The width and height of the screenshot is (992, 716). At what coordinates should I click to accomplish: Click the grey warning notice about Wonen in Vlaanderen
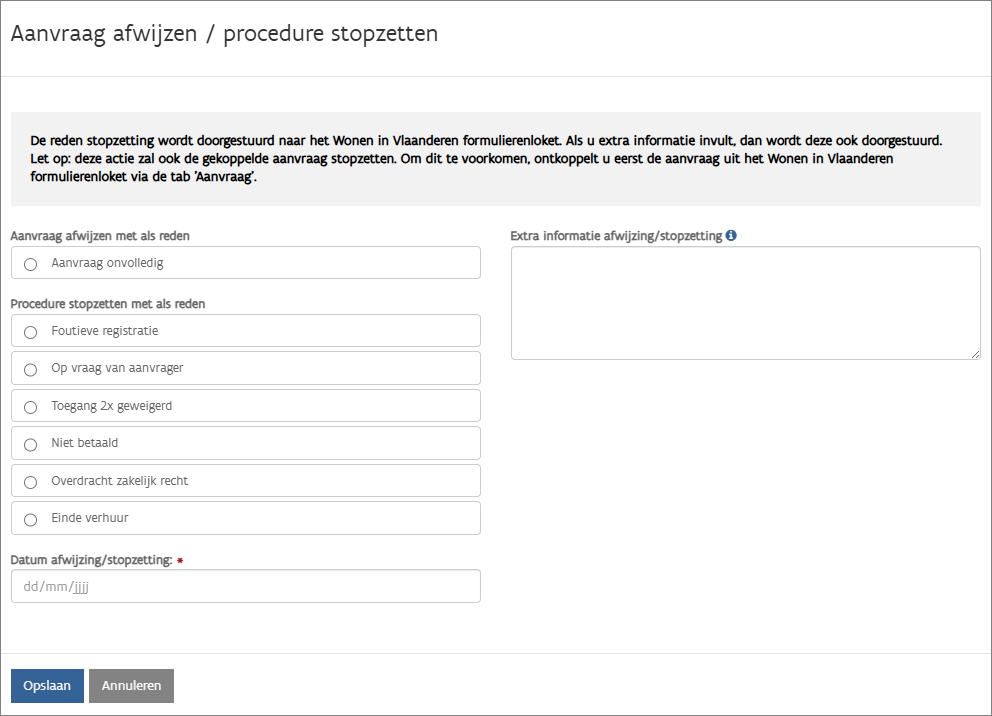pyautogui.click(x=495, y=159)
